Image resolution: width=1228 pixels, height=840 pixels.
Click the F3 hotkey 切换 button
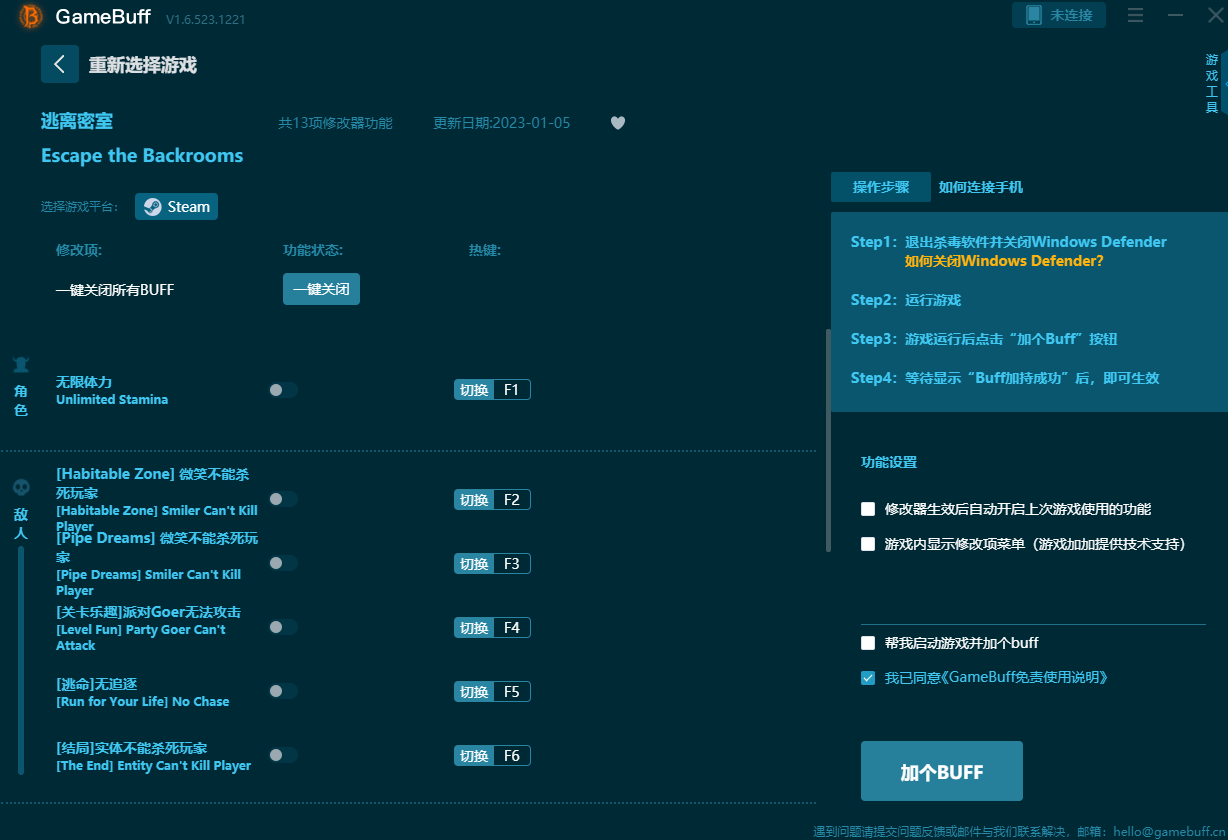pyautogui.click(x=474, y=563)
